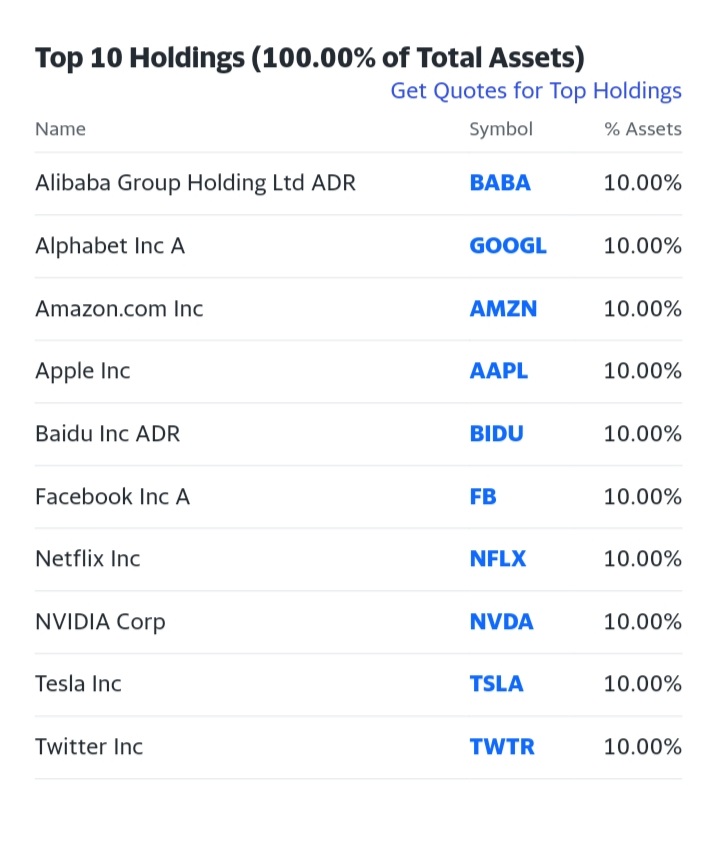Viewport: 720px width, 867px height.
Task: Open the TWTR ticker symbol link
Action: click(502, 747)
